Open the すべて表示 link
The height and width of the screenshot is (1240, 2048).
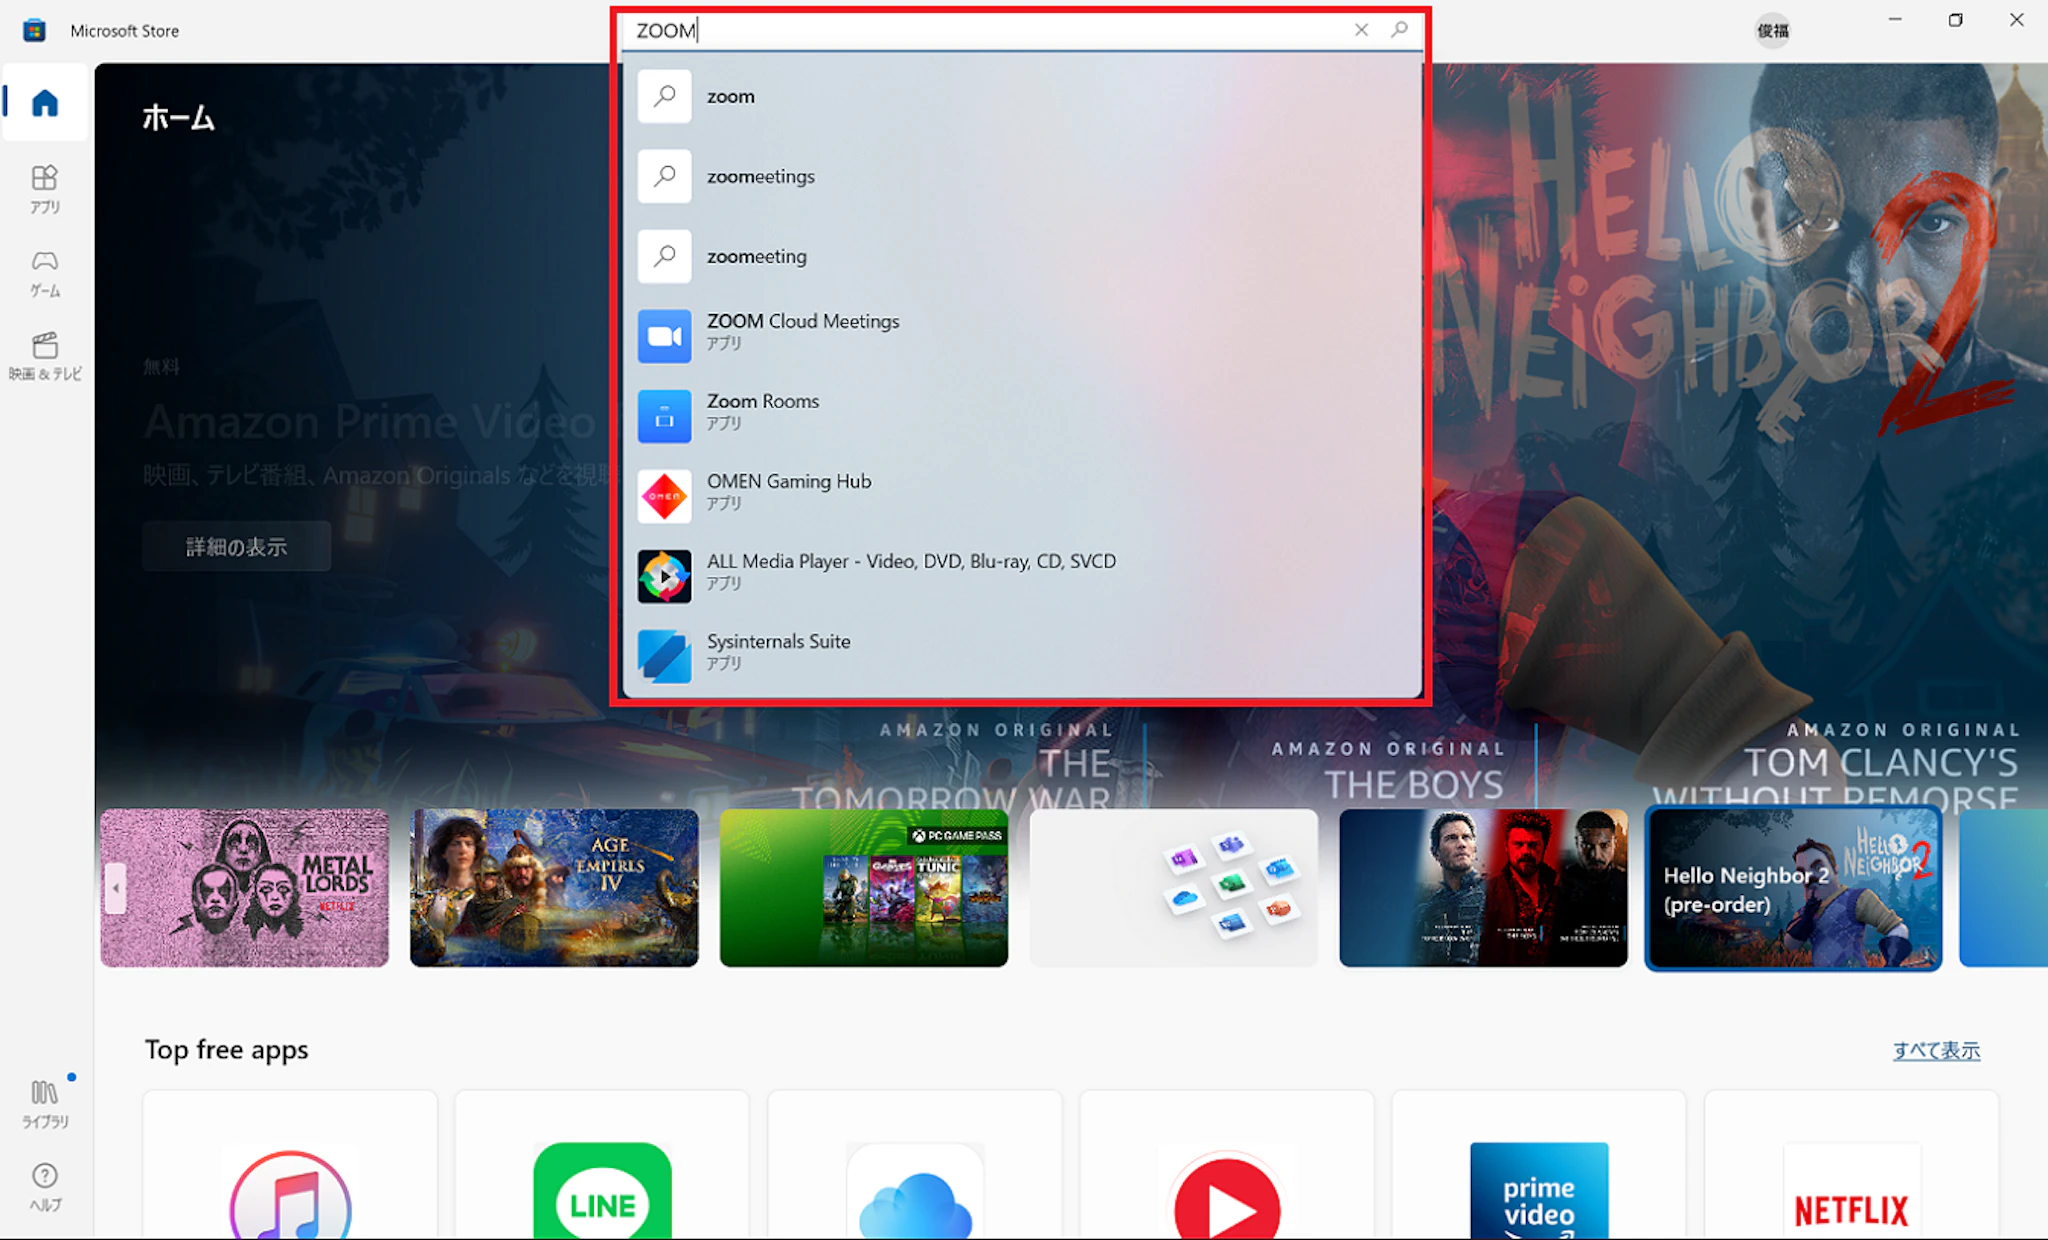tap(1935, 1050)
